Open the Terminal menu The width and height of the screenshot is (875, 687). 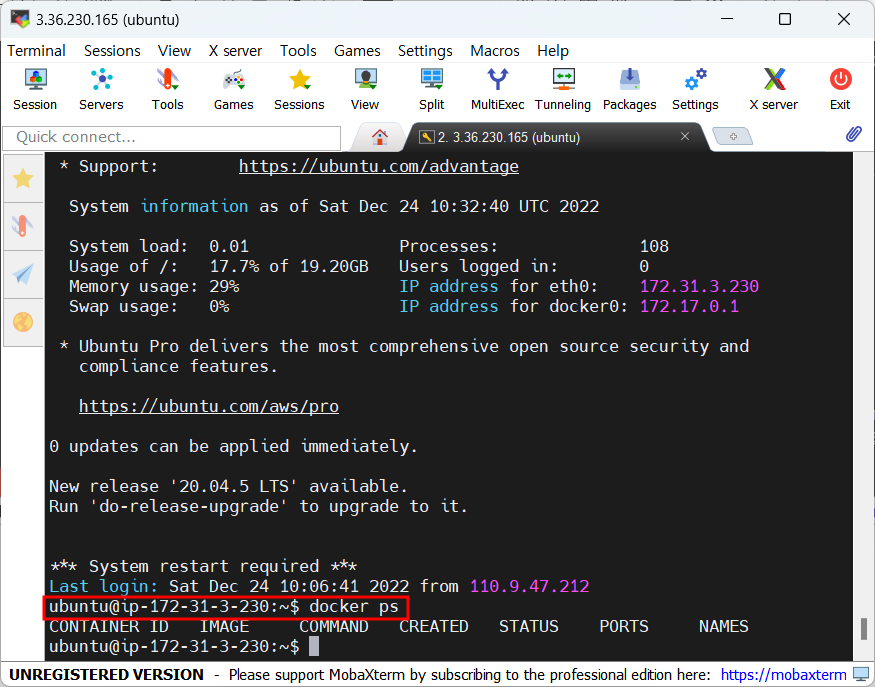click(x=36, y=51)
